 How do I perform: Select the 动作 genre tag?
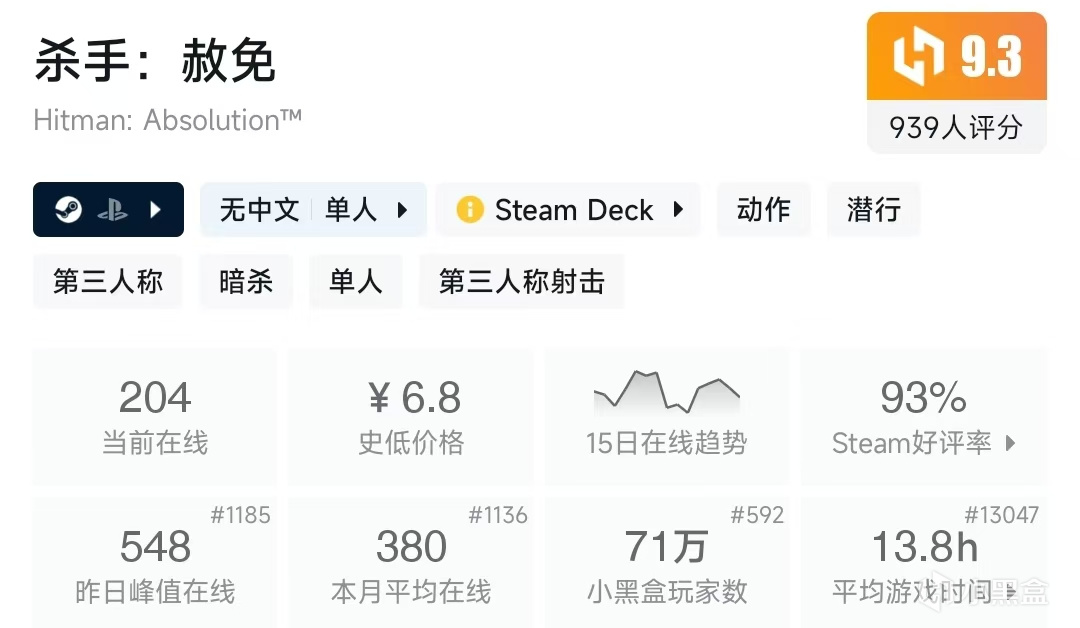763,210
